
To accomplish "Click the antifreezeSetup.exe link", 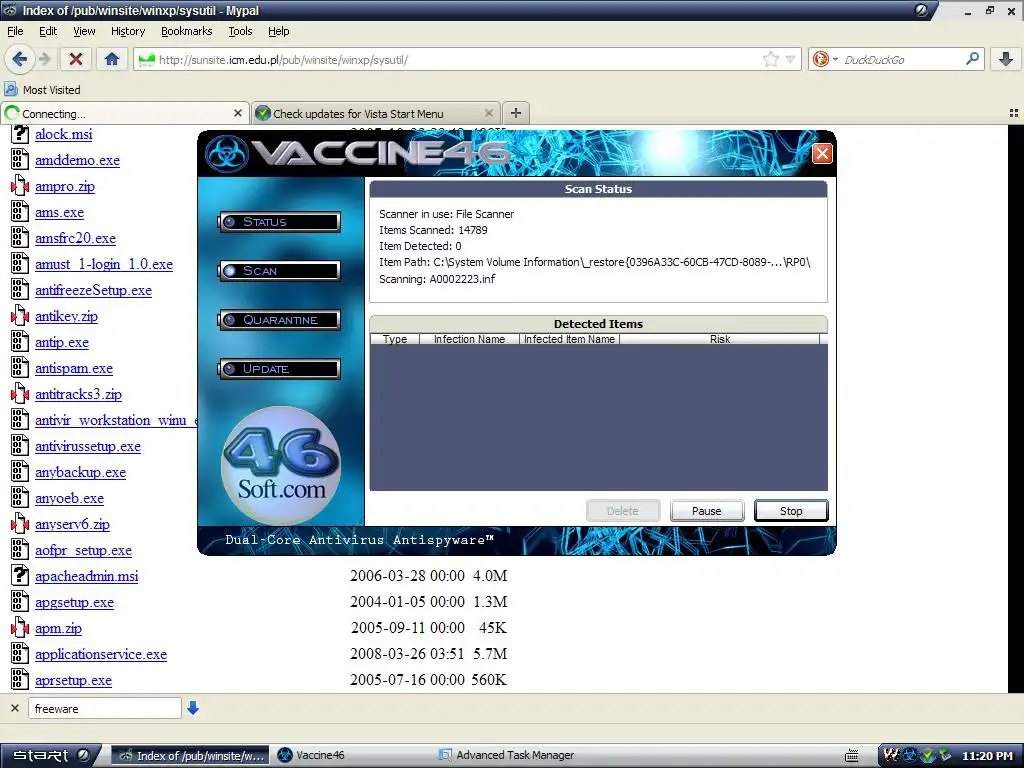I will 93,290.
